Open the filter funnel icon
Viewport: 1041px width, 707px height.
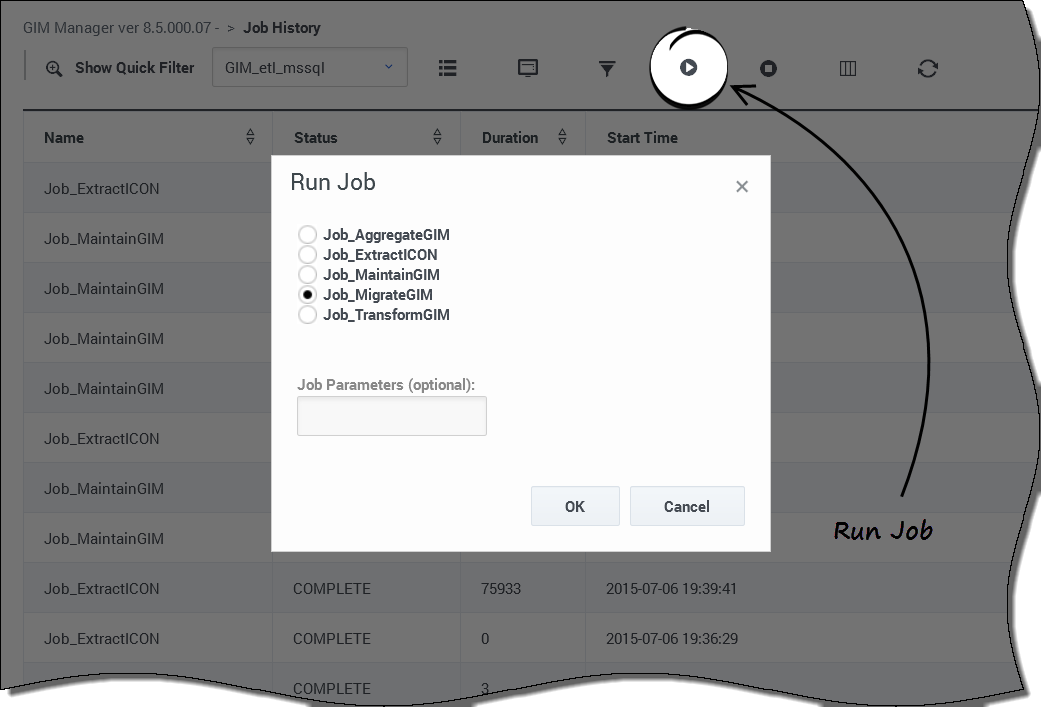pos(607,68)
